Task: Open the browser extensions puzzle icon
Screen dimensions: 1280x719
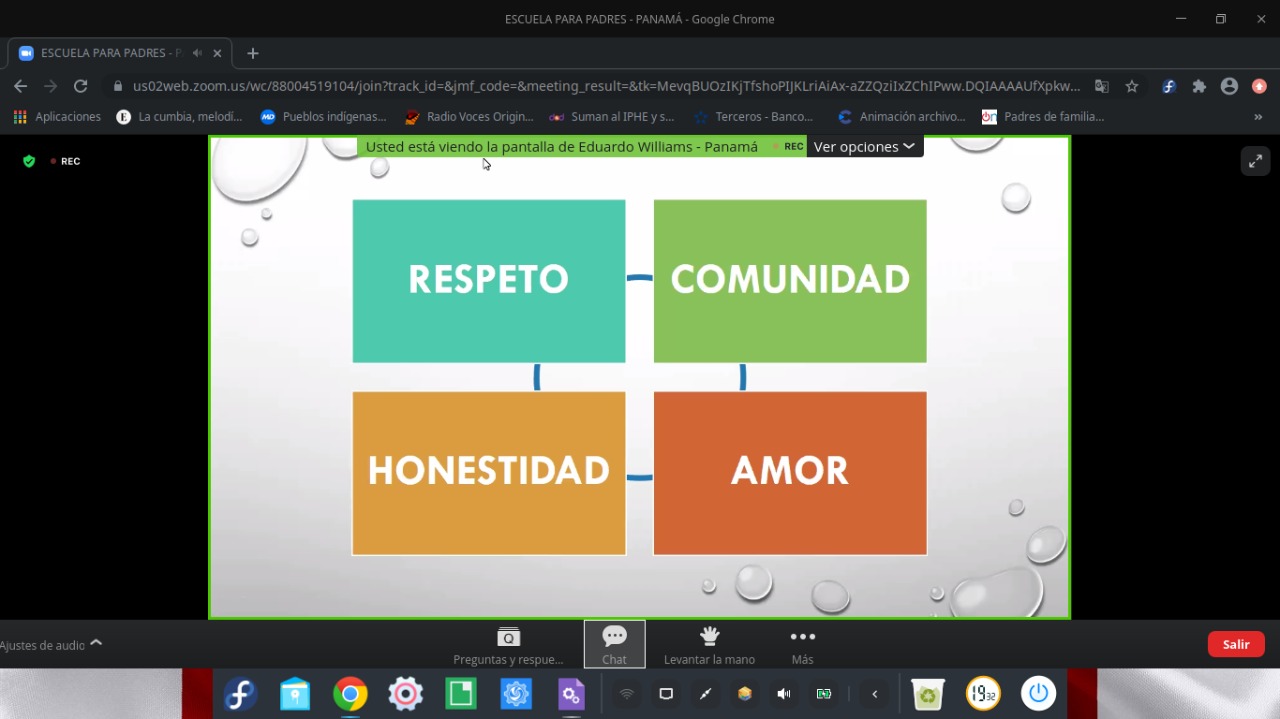Action: [x=1198, y=86]
